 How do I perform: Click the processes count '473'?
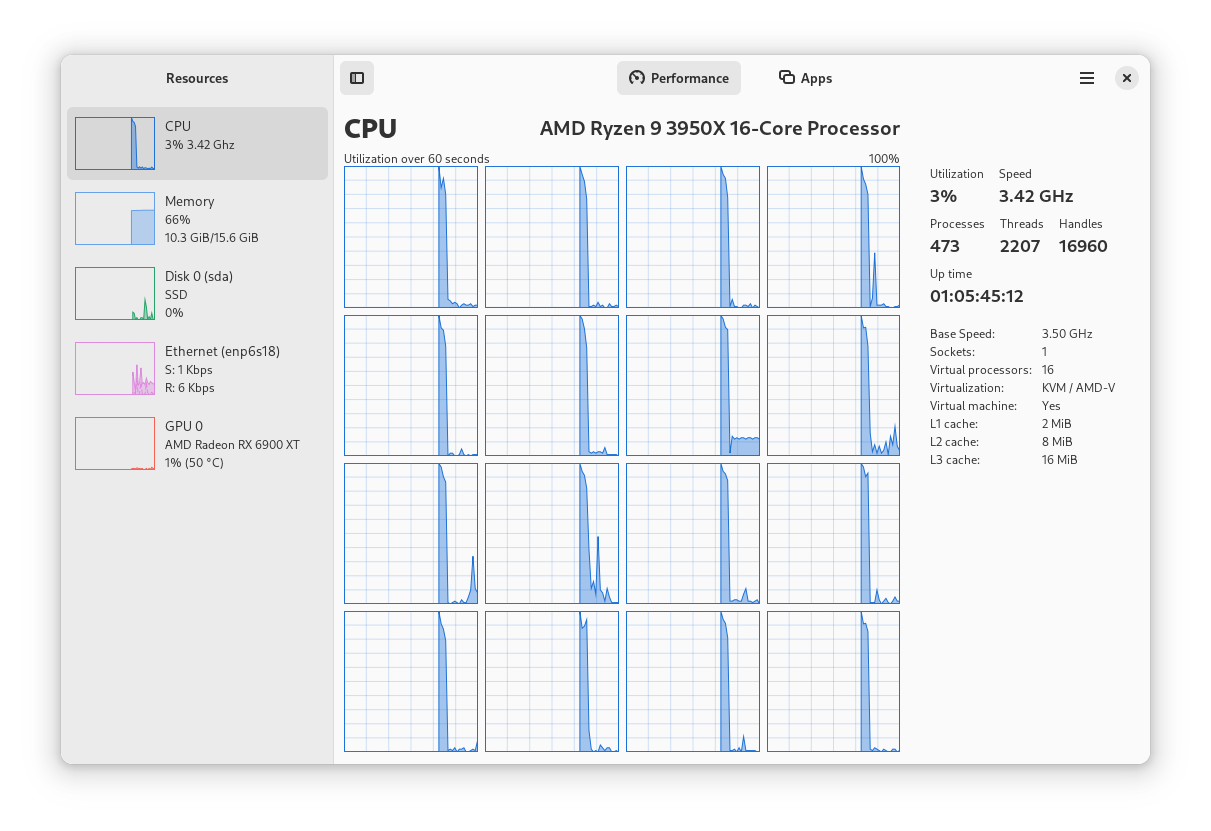[945, 246]
